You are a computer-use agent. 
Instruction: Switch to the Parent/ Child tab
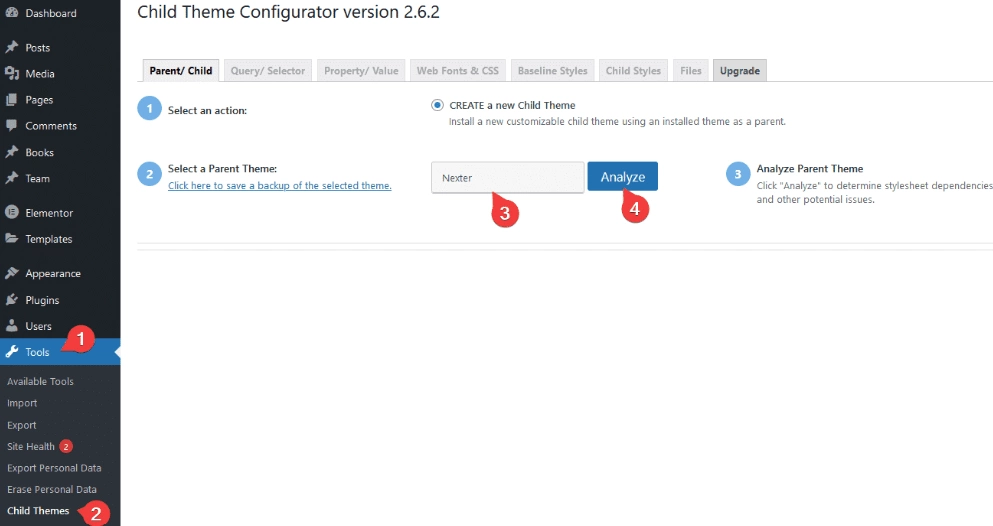coord(181,71)
